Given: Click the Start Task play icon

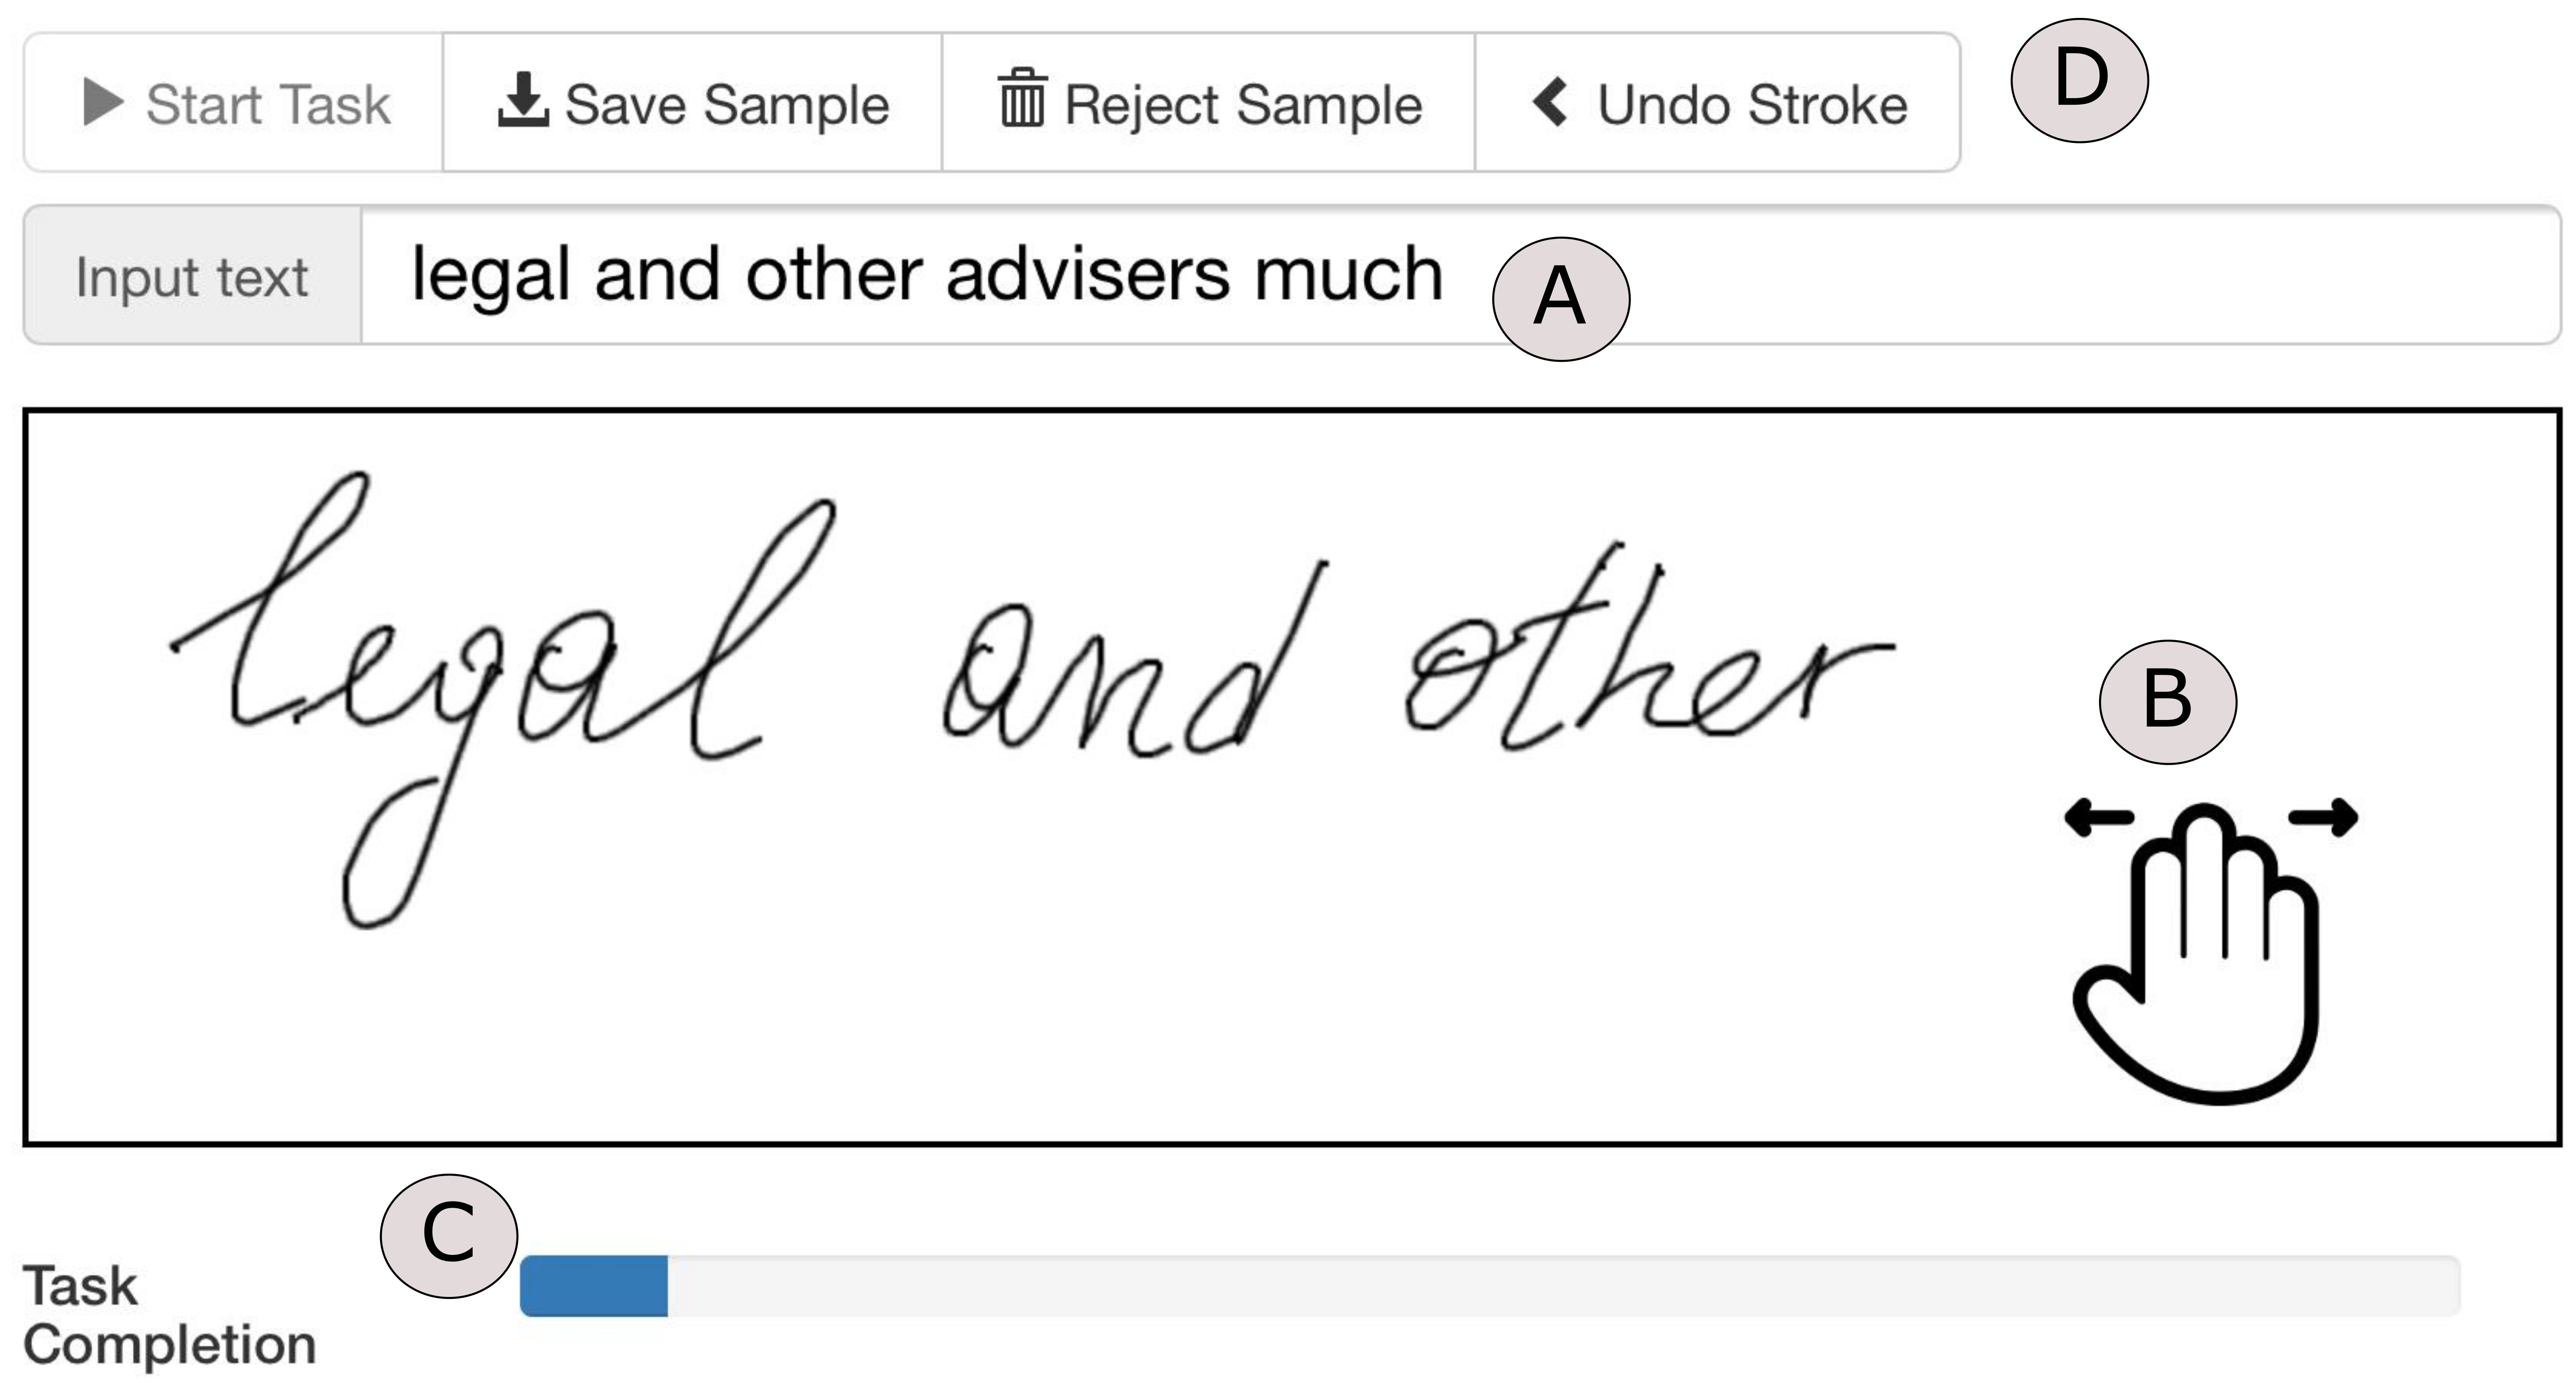Looking at the screenshot, I should tap(103, 103).
